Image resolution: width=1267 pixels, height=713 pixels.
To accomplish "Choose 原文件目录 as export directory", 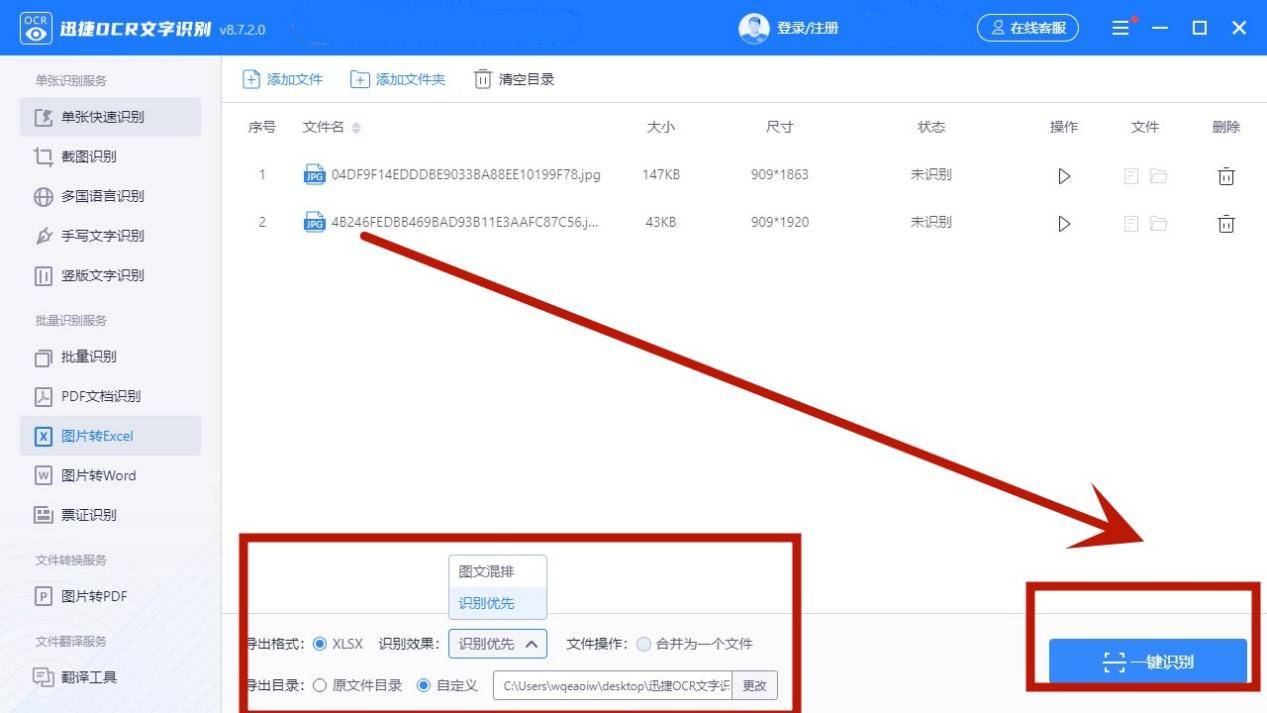I will [321, 685].
